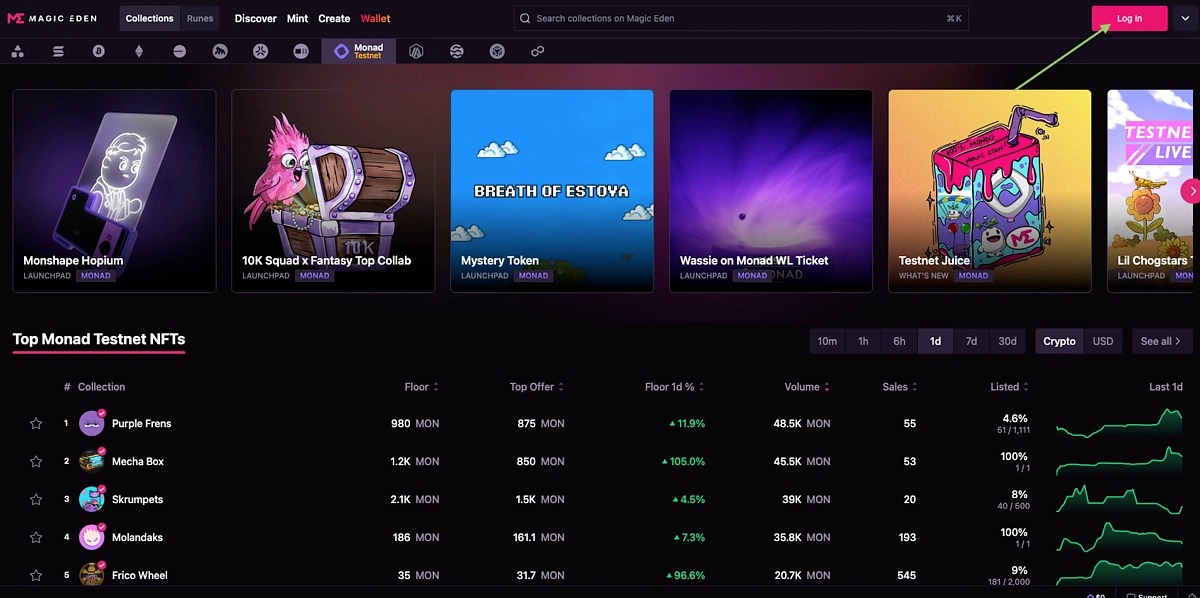Select the Sei chain icon
This screenshot has width=1200, height=598.
[457, 51]
